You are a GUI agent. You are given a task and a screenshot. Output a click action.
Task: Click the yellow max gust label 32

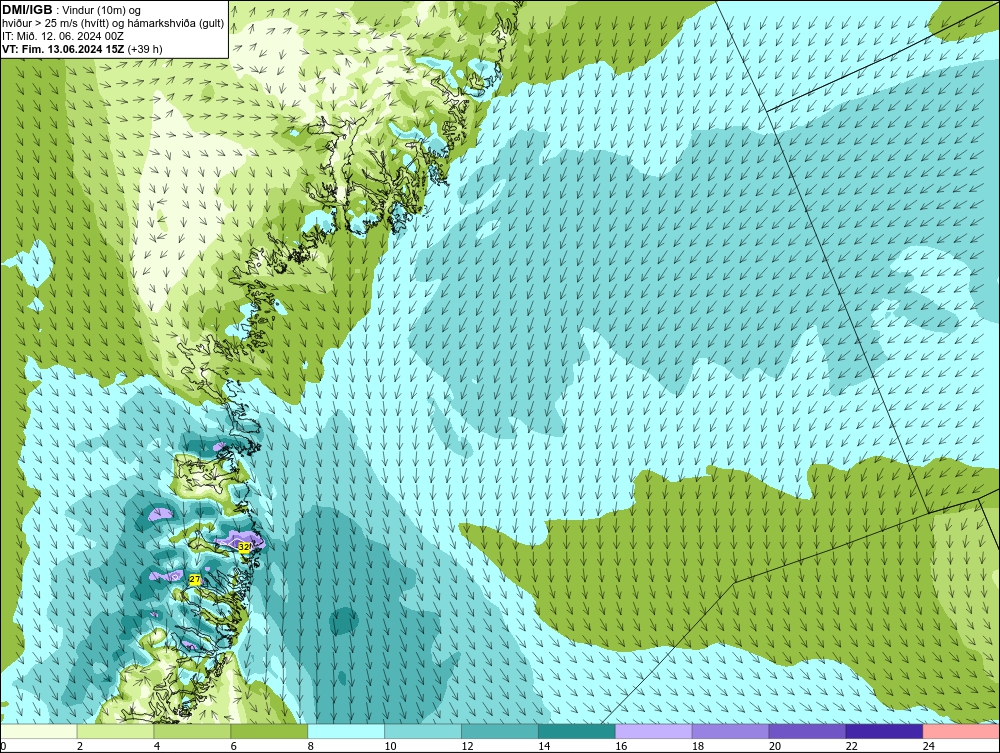243,547
